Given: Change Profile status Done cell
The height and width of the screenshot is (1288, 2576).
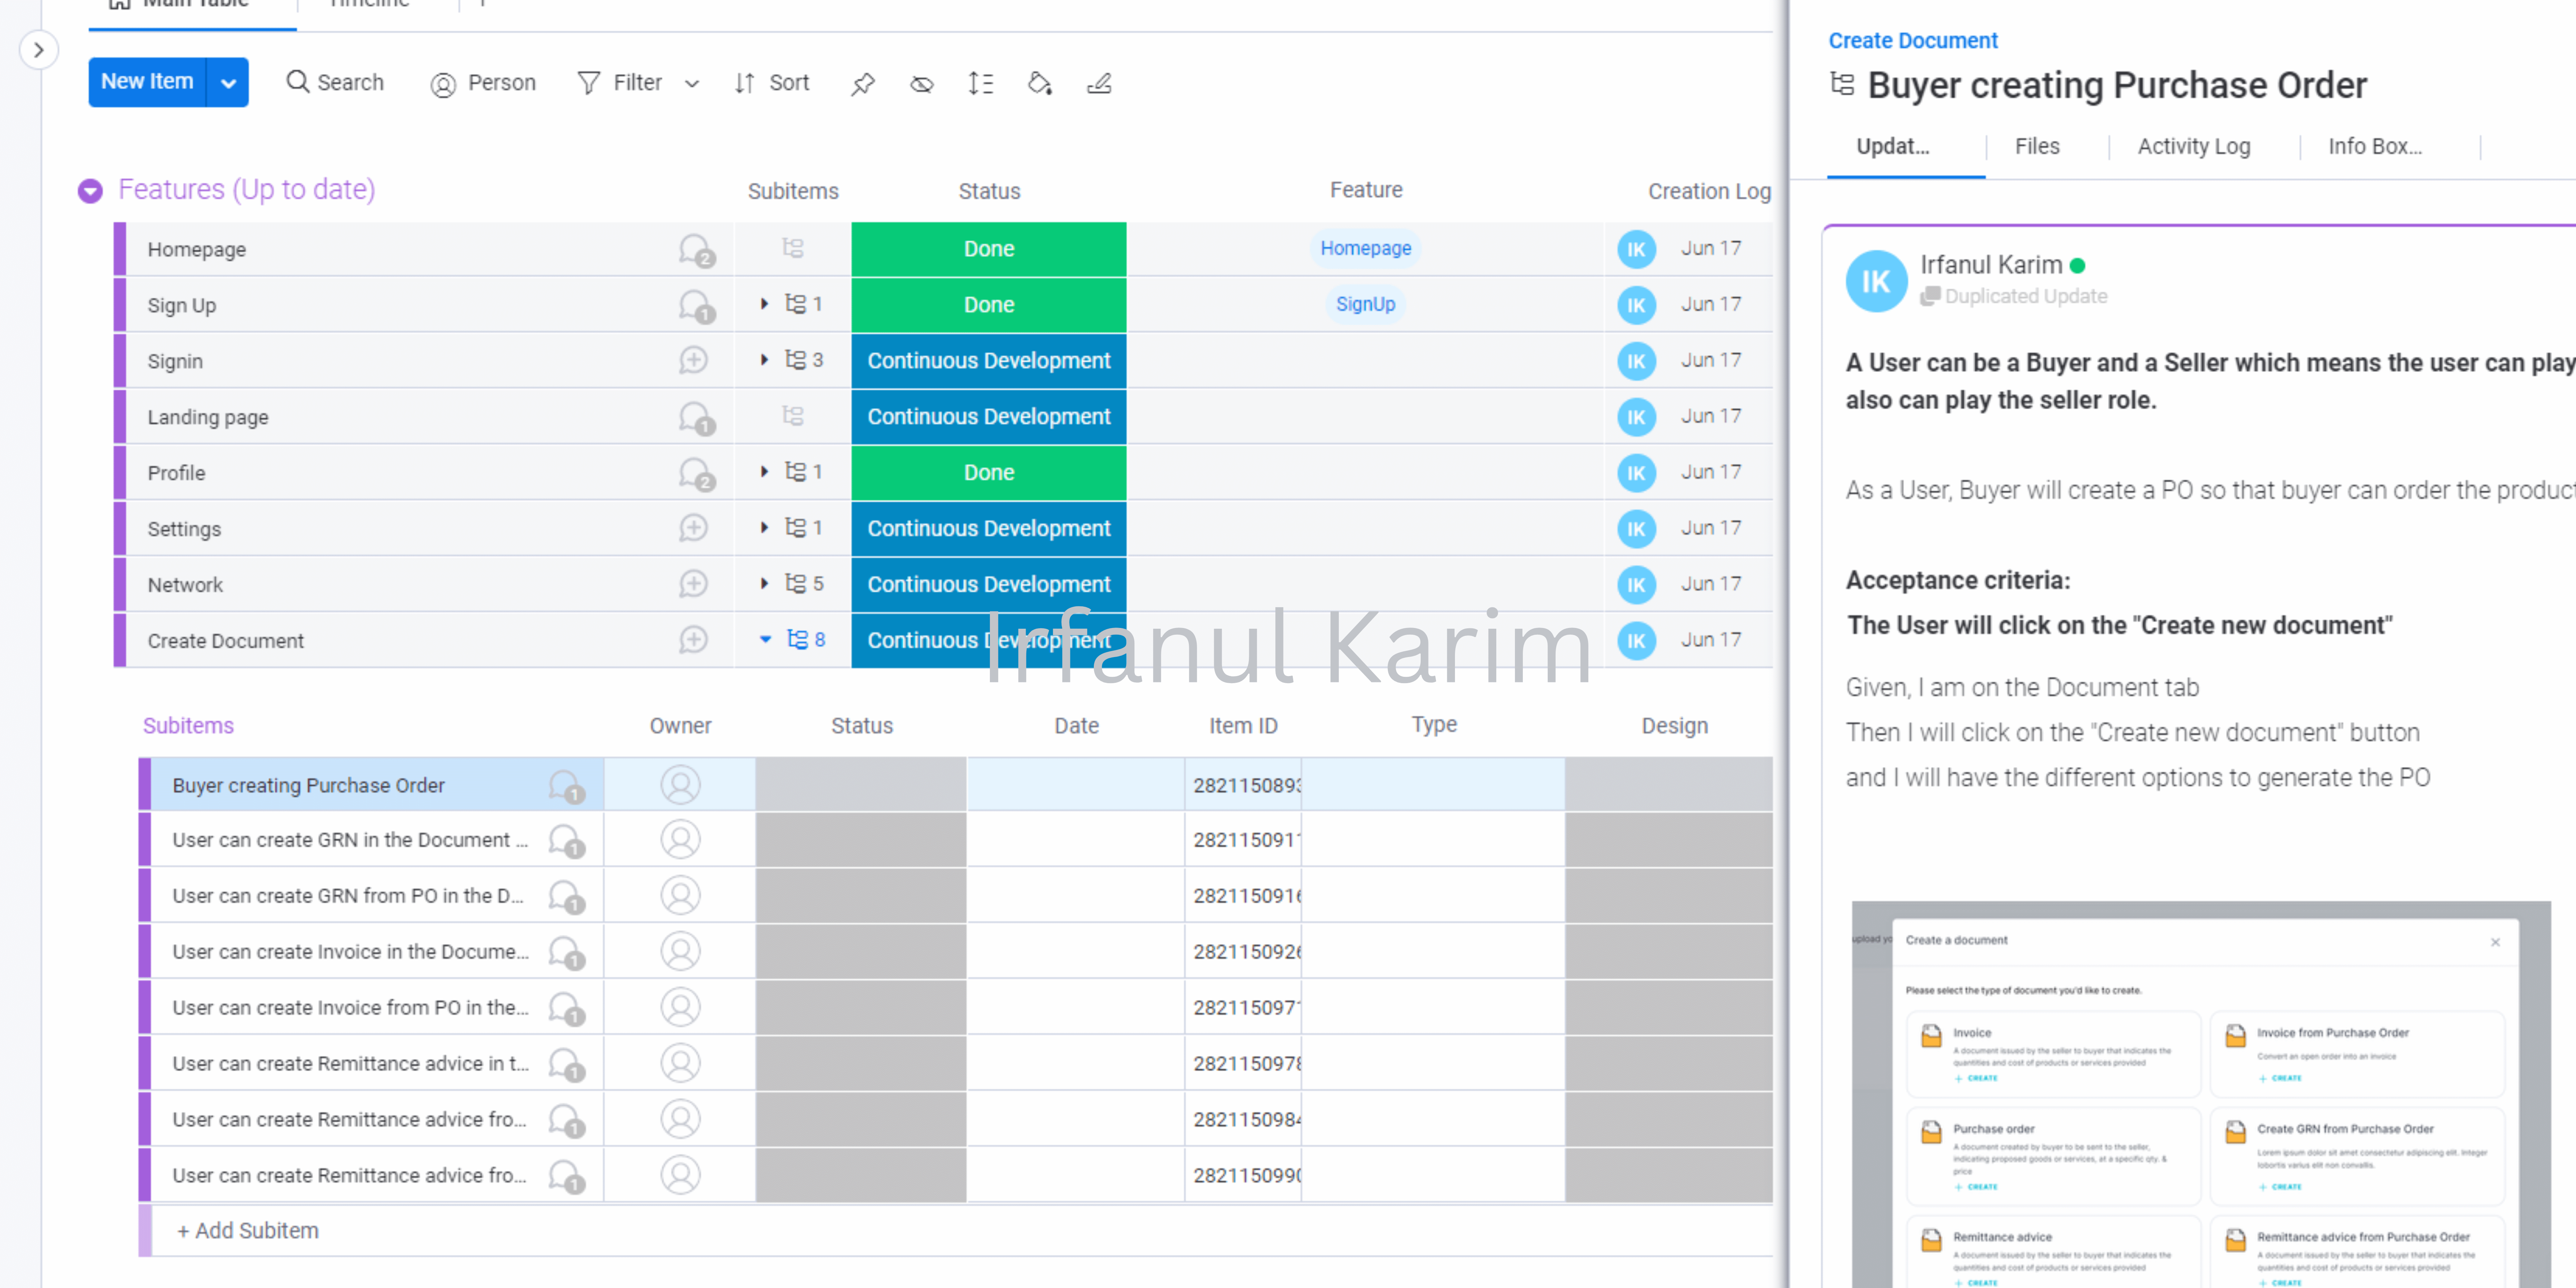Looking at the screenshot, I should 989,473.
